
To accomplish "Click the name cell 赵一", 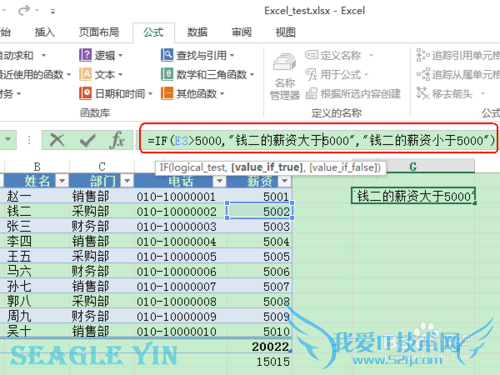I will [x=36, y=196].
